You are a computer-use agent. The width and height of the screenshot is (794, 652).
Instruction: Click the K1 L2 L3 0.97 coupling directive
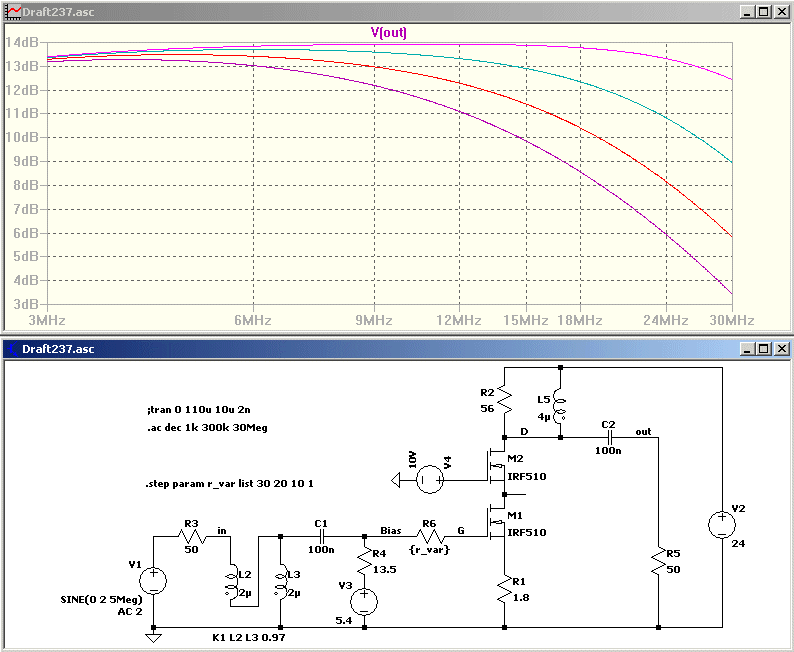[x=248, y=637]
